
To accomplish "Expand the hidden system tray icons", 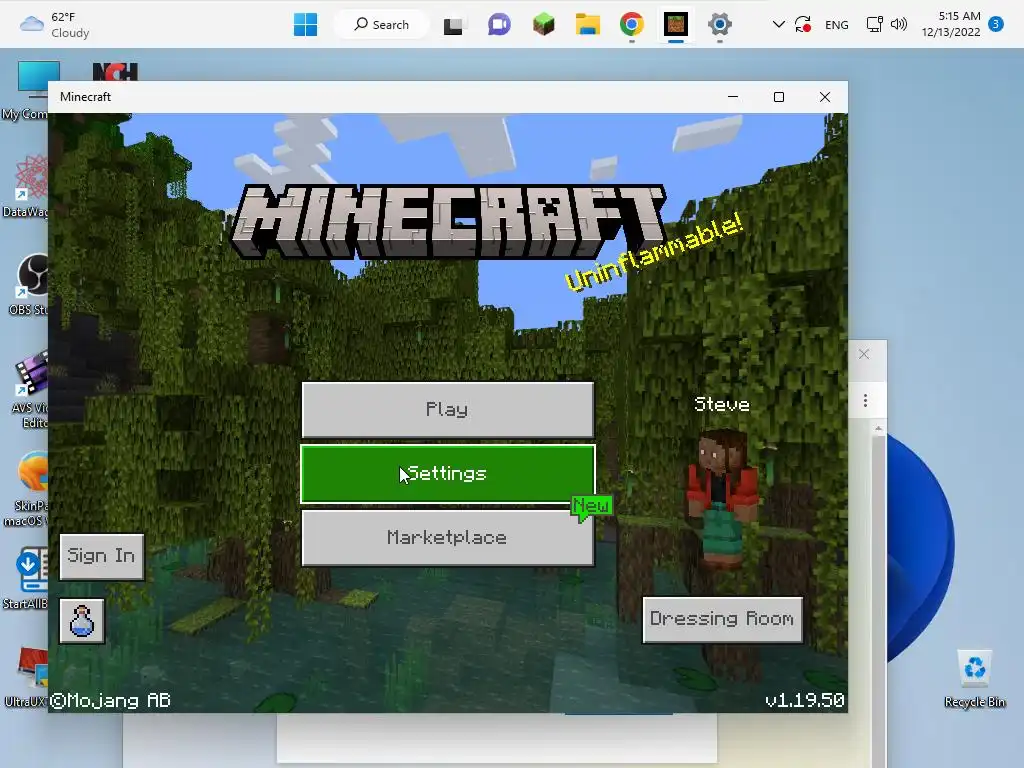I will pos(778,25).
